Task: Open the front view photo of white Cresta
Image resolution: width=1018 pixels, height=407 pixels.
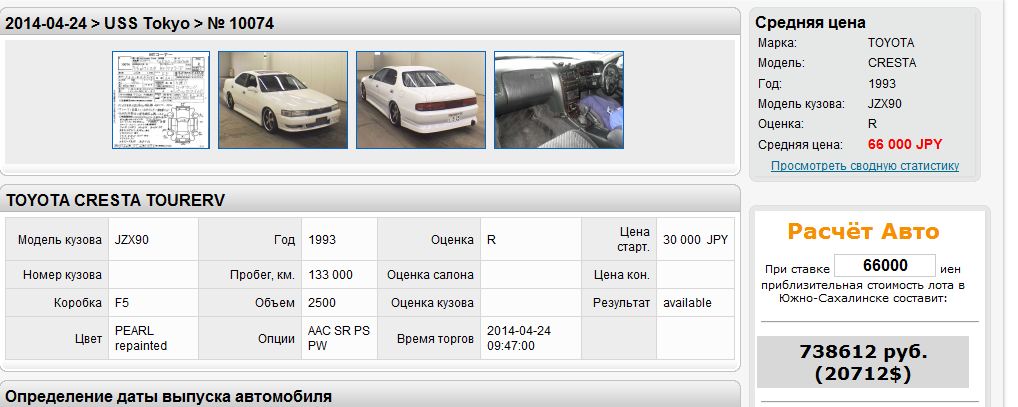Action: point(283,100)
